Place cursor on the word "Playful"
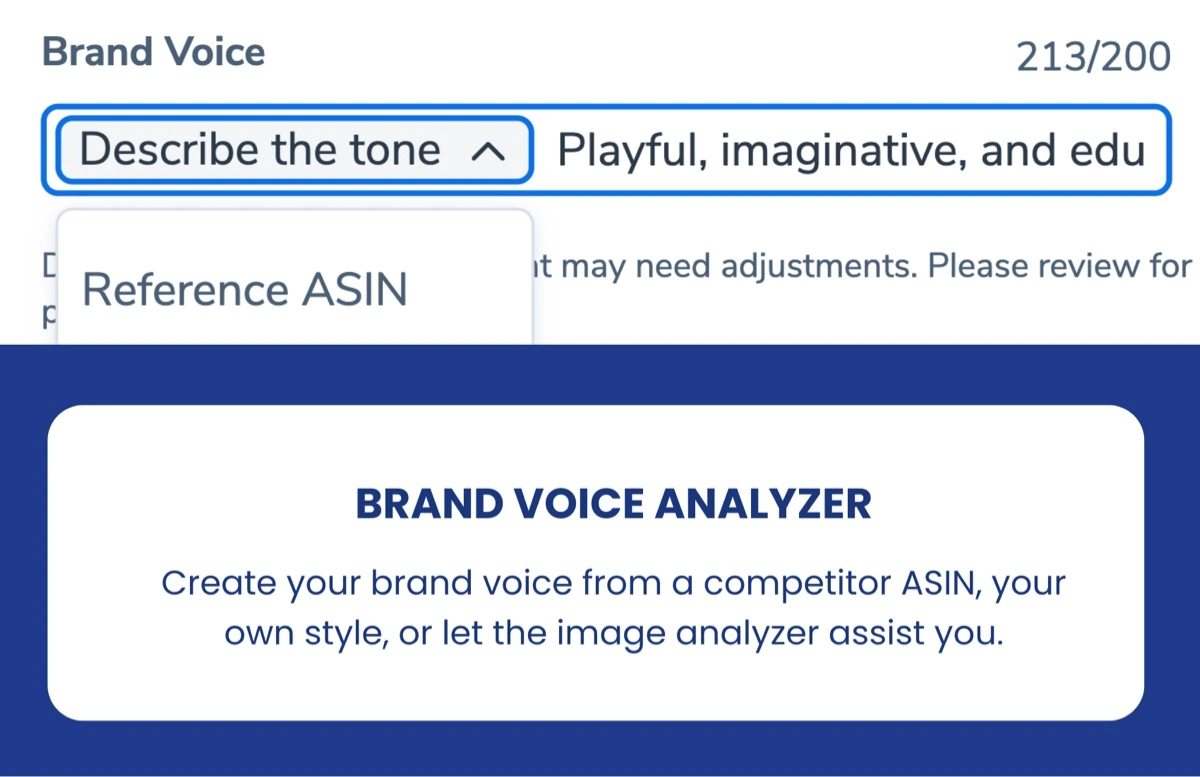Viewport: 1200px width, 777px height. 630,151
